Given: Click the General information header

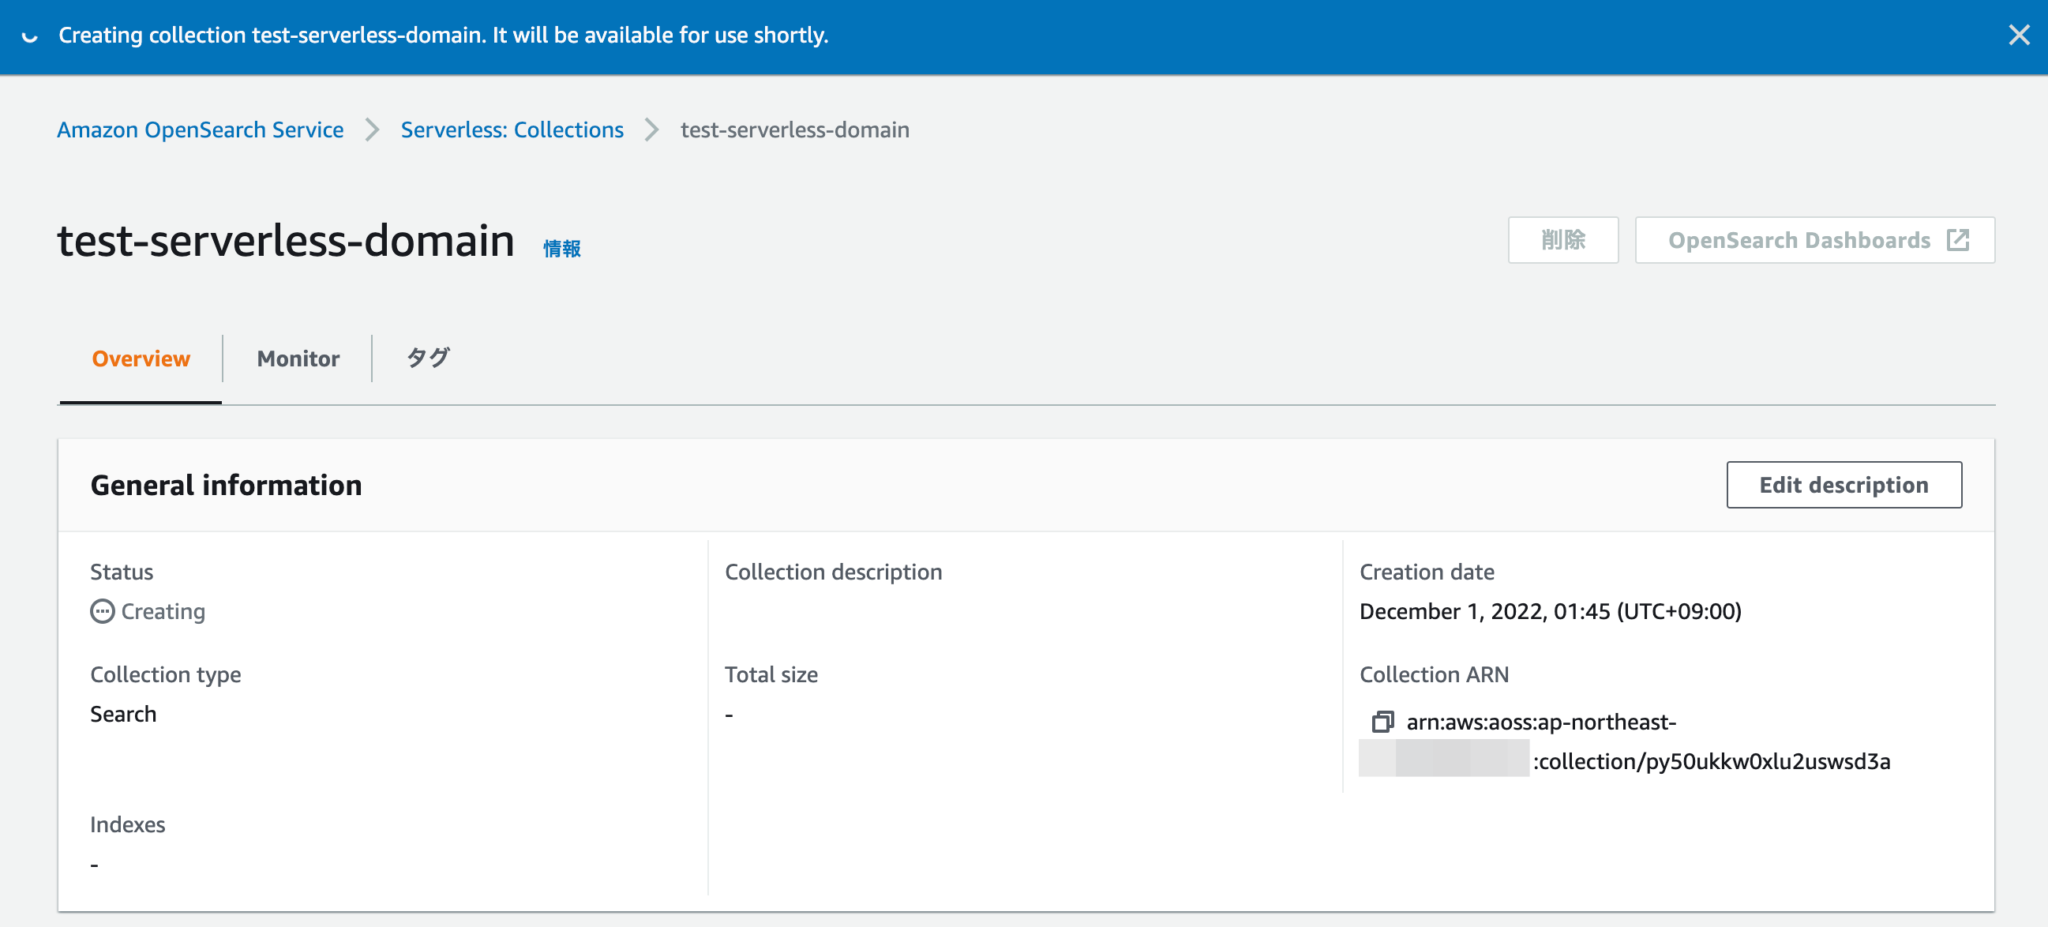Looking at the screenshot, I should tap(226, 485).
